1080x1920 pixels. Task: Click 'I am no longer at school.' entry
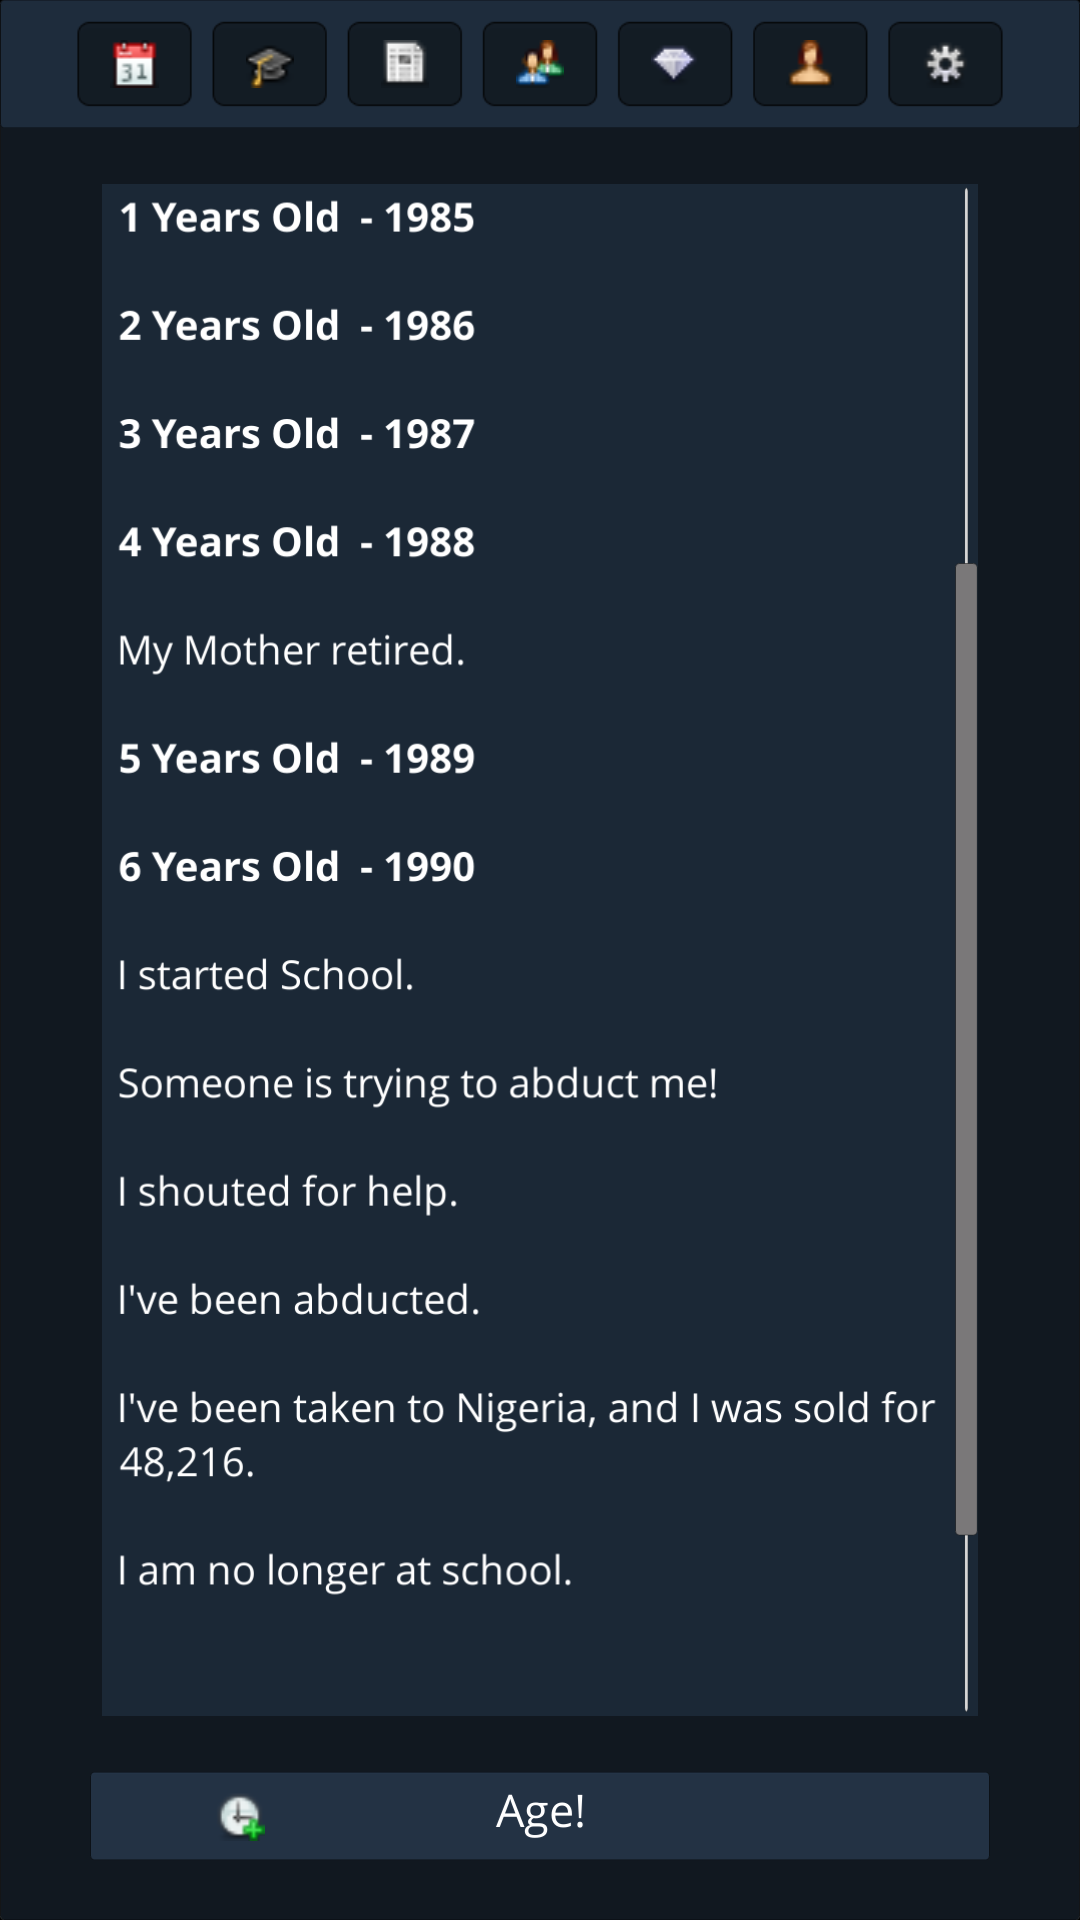[x=344, y=1571]
